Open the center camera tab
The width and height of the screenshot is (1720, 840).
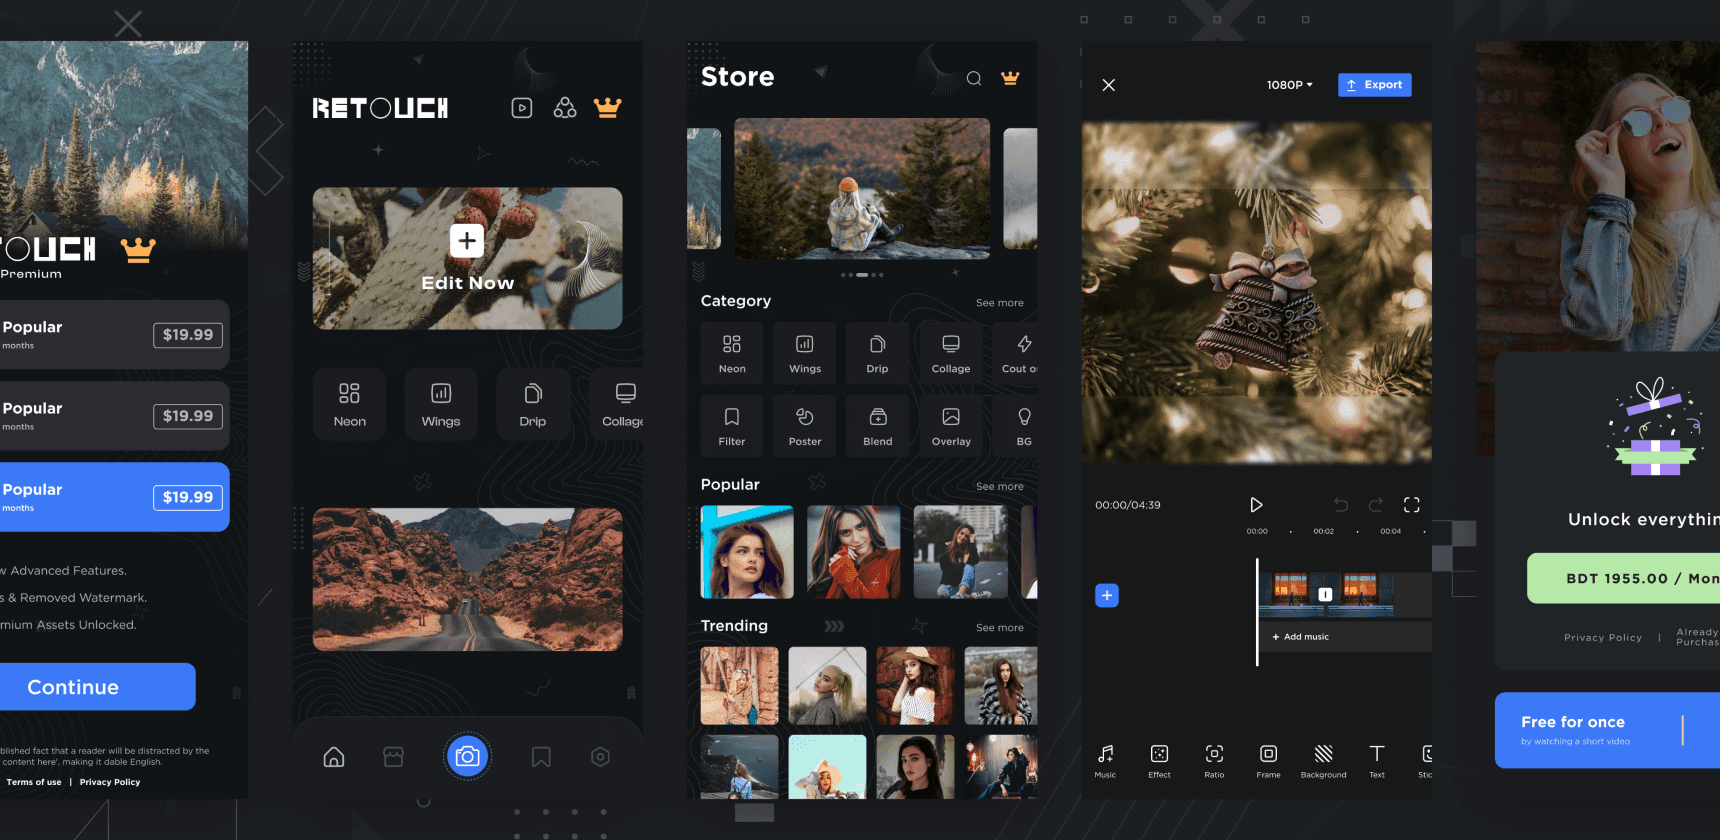[x=467, y=757]
